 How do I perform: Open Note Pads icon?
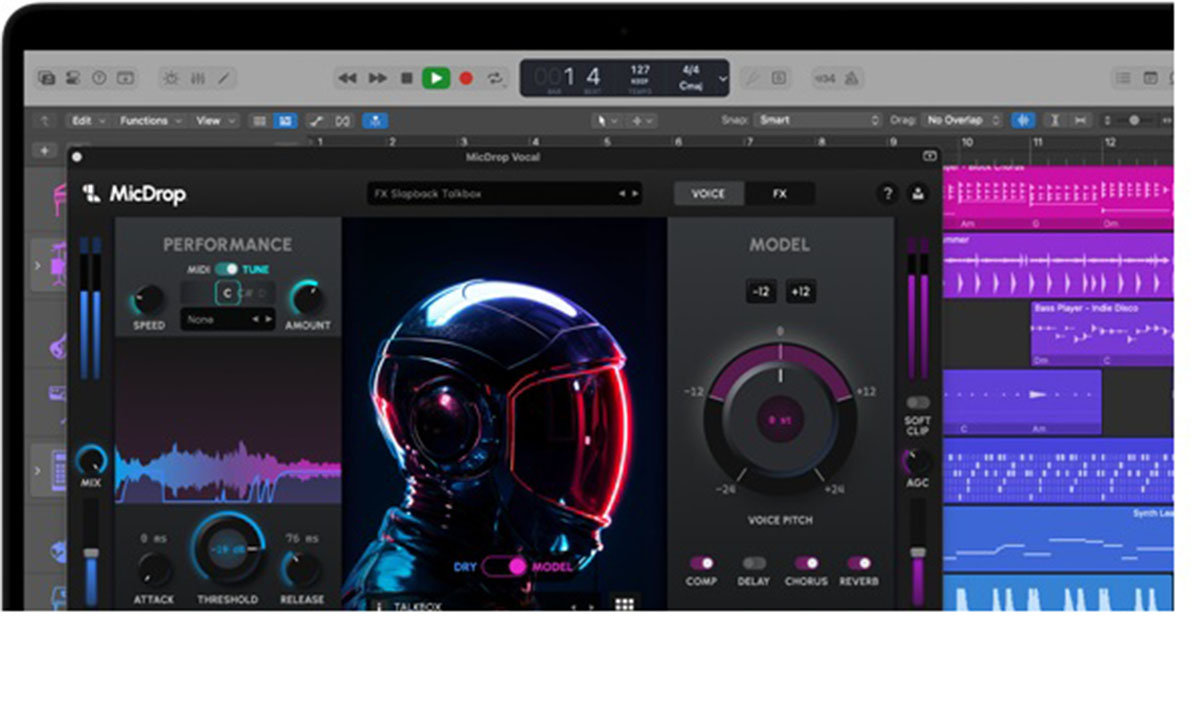pyautogui.click(x=1150, y=78)
